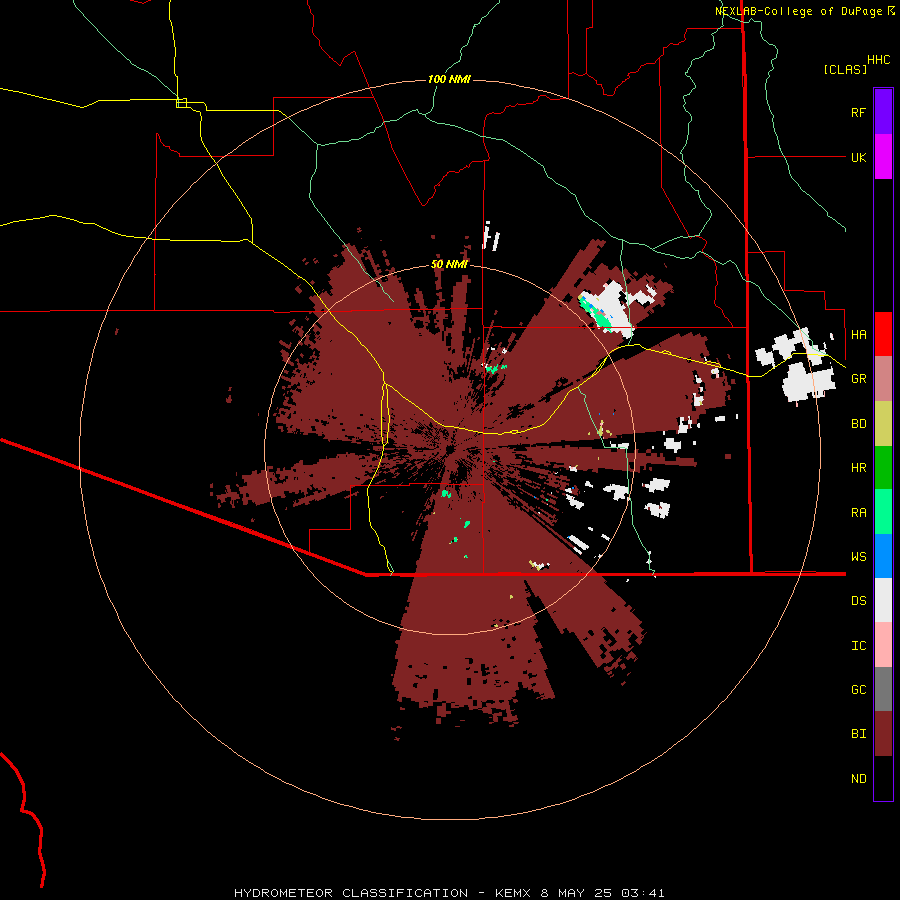
Task: Click the GC legend label
Action: point(858,690)
